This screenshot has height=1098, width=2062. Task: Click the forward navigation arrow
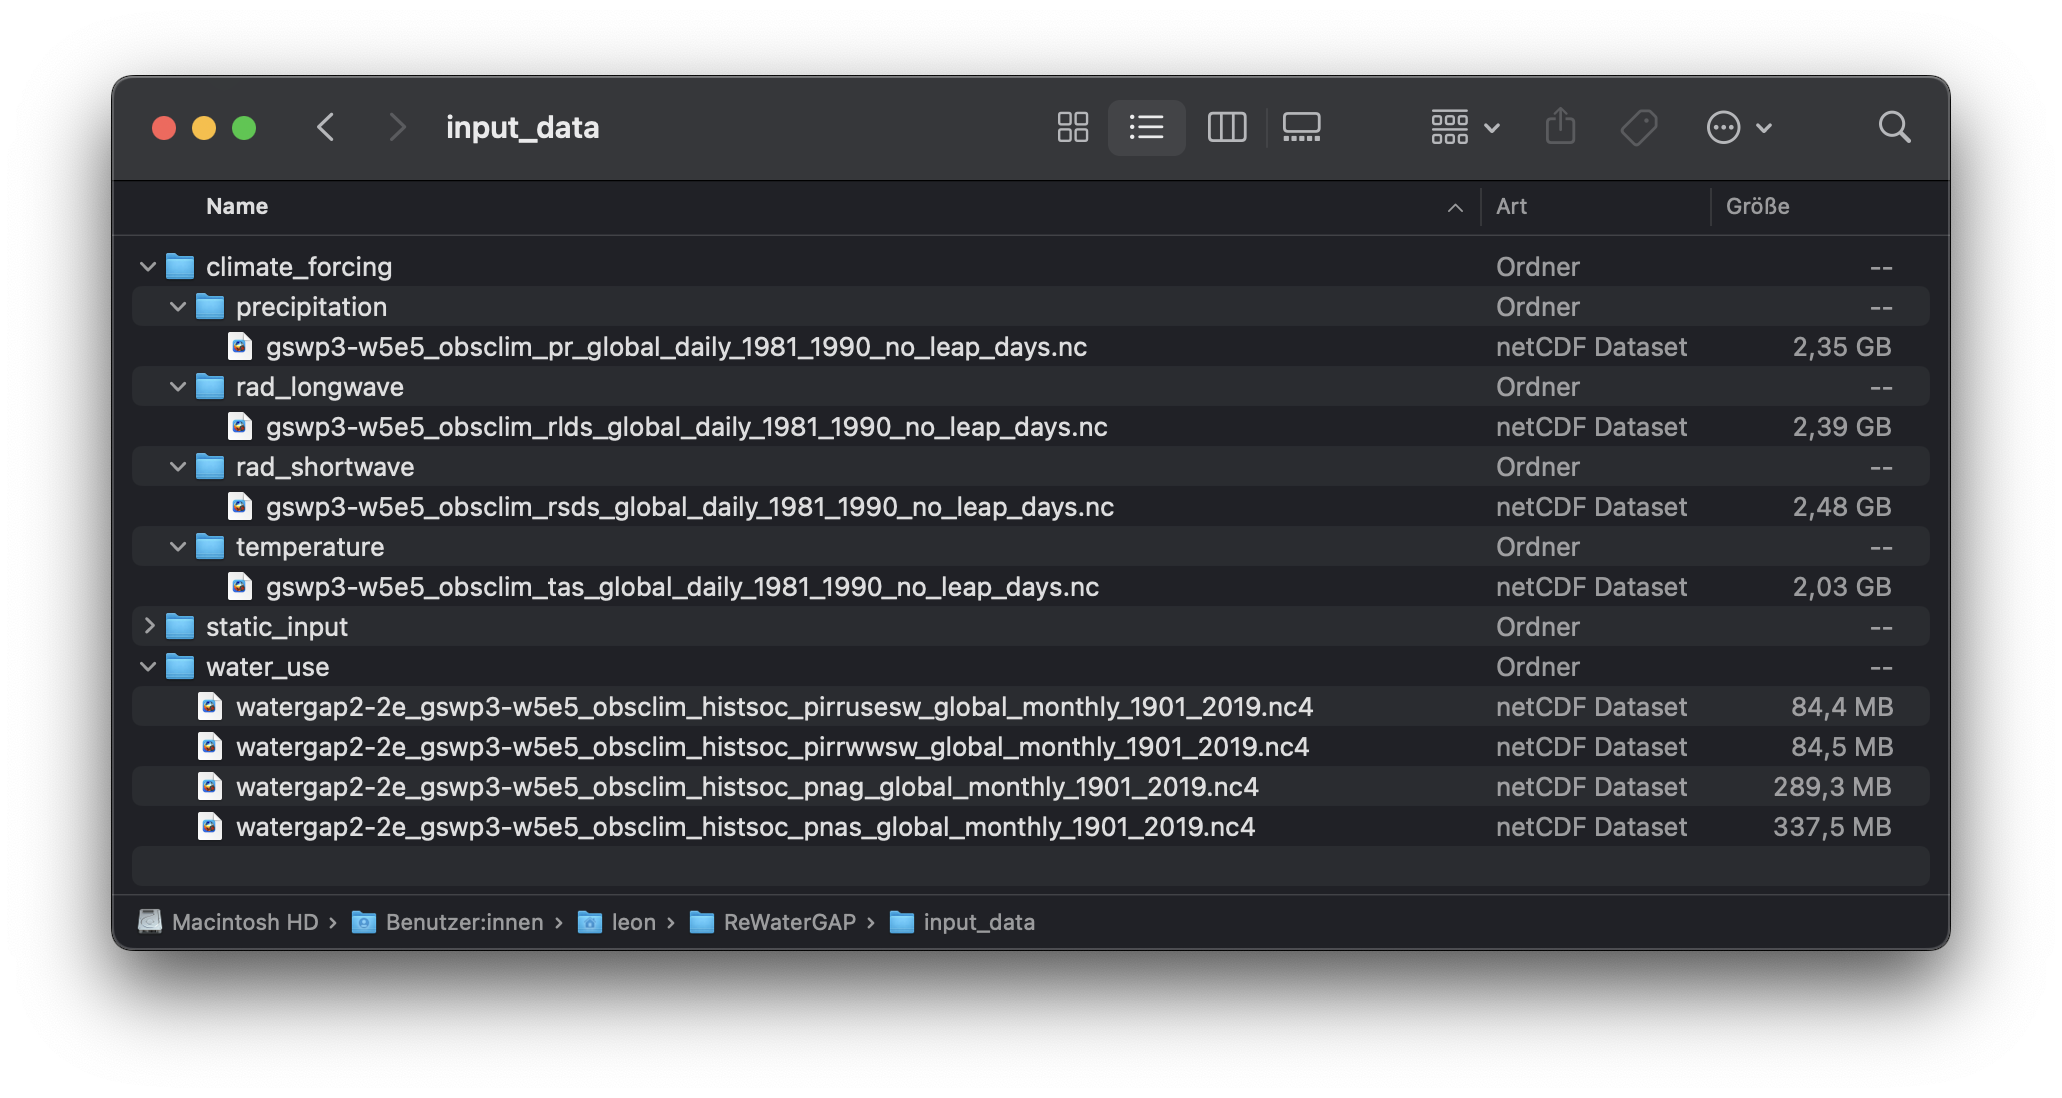click(x=397, y=127)
